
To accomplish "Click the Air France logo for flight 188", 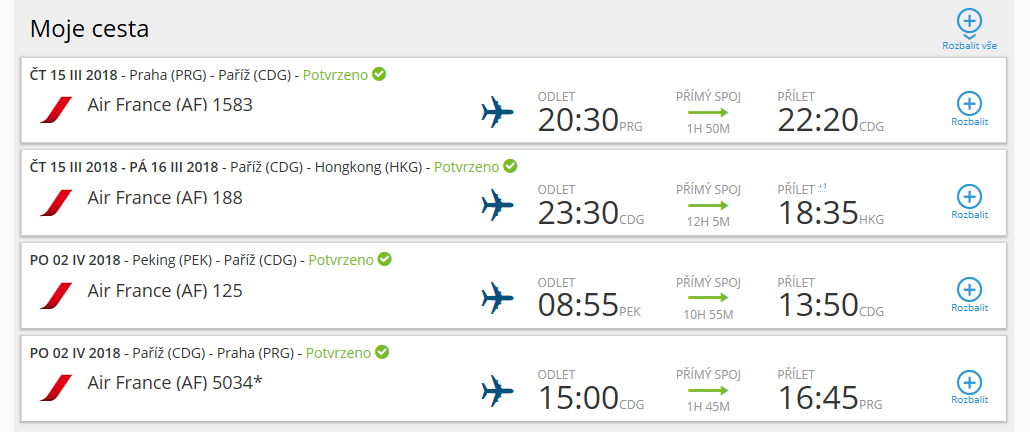I will pyautogui.click(x=56, y=203).
